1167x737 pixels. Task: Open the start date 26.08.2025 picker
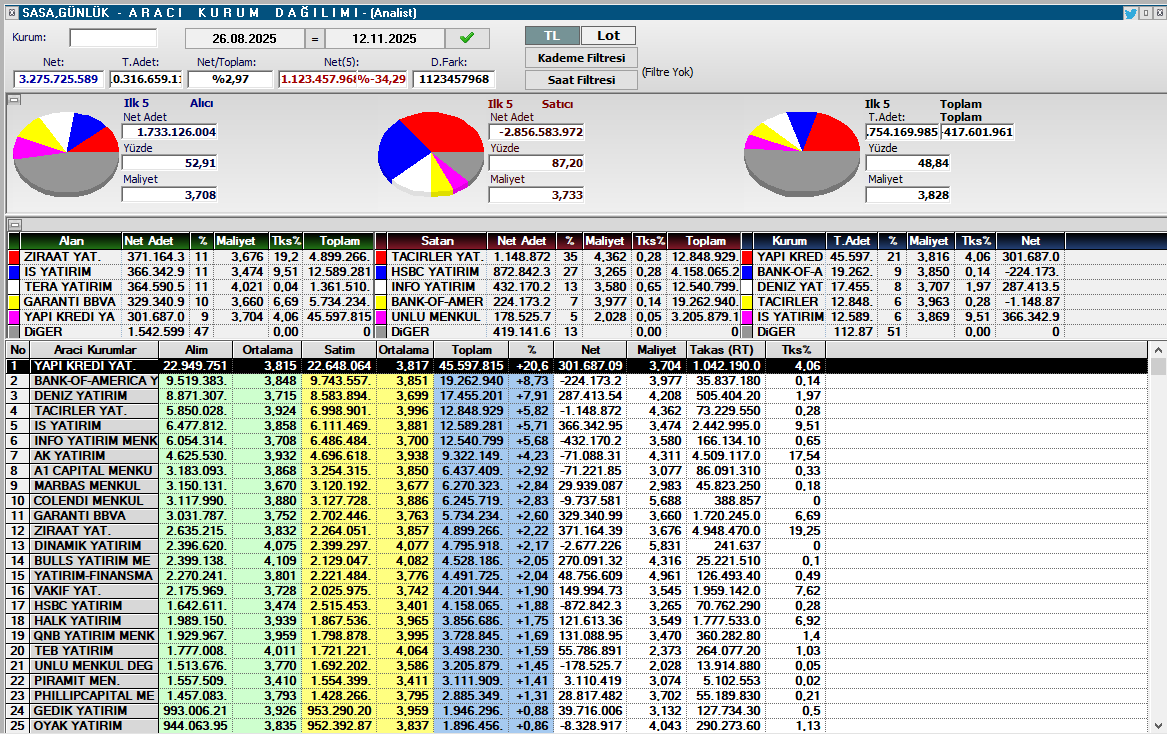[x=244, y=38]
